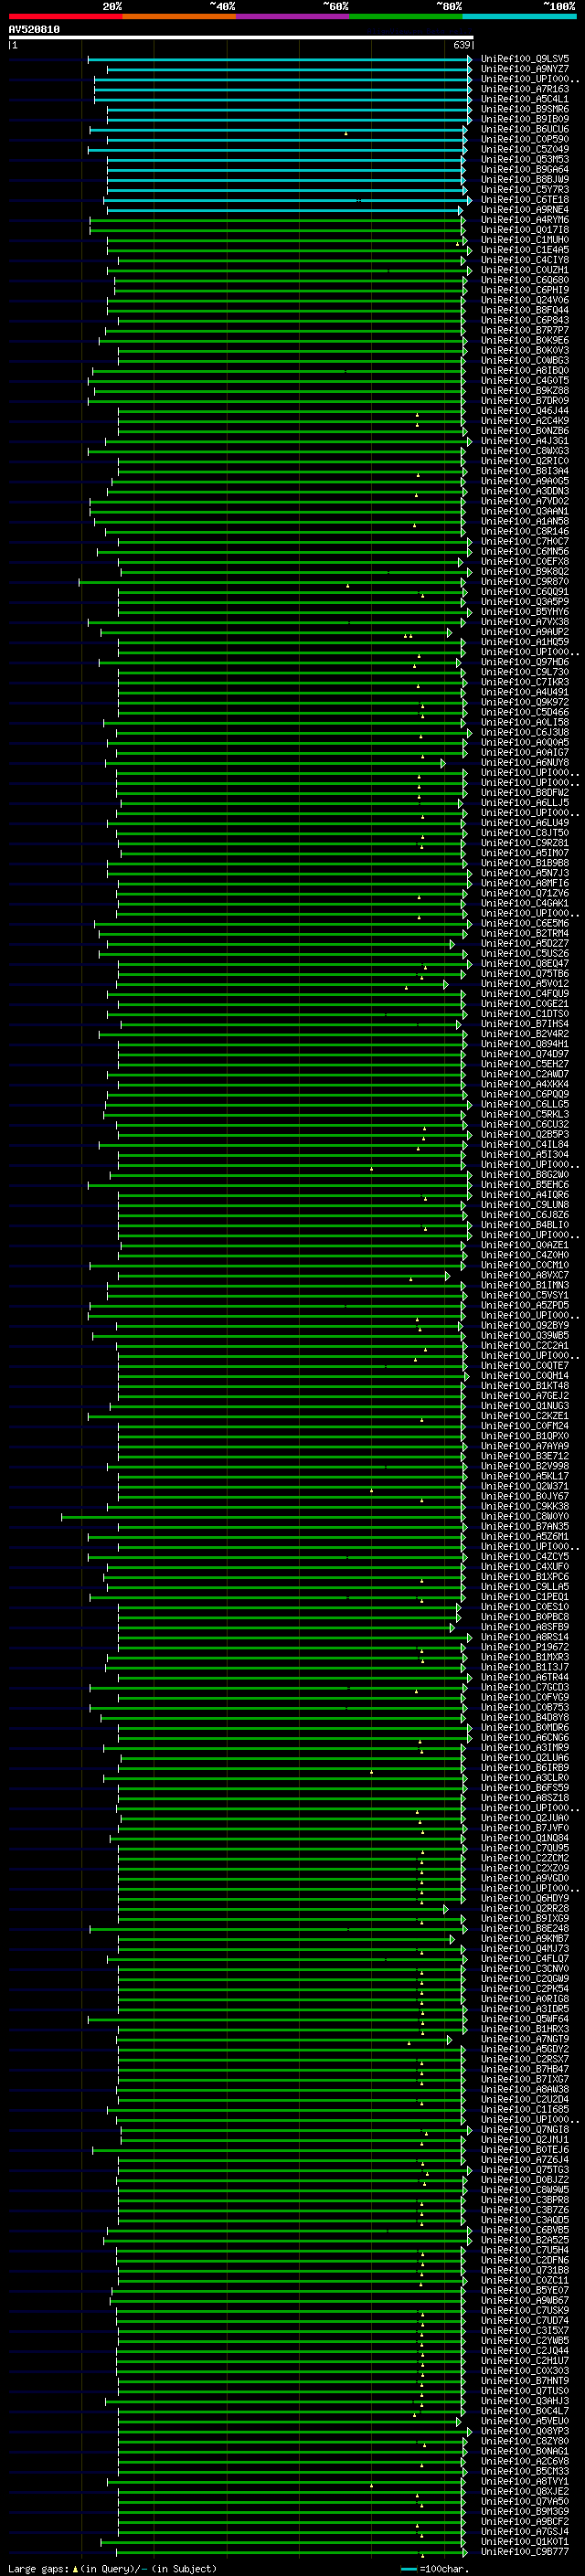Select the UniRef100_A9RNE4 label
The image size is (585, 2576).
tap(525, 210)
